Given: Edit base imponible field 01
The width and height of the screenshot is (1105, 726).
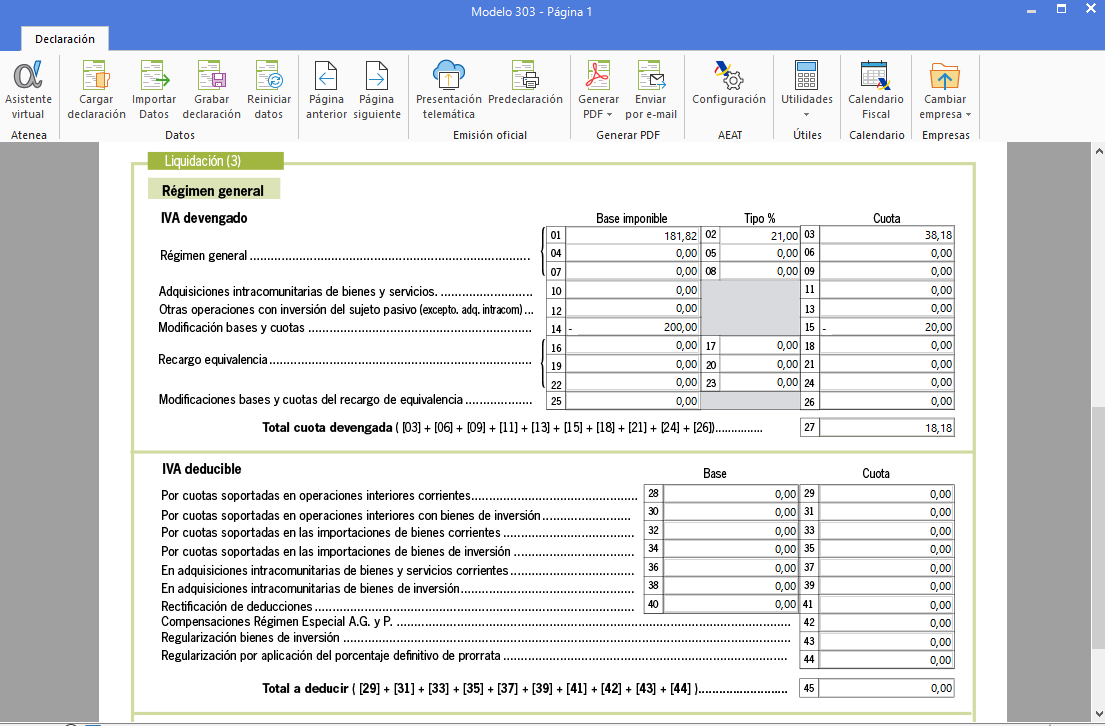Looking at the screenshot, I should click(x=632, y=235).
